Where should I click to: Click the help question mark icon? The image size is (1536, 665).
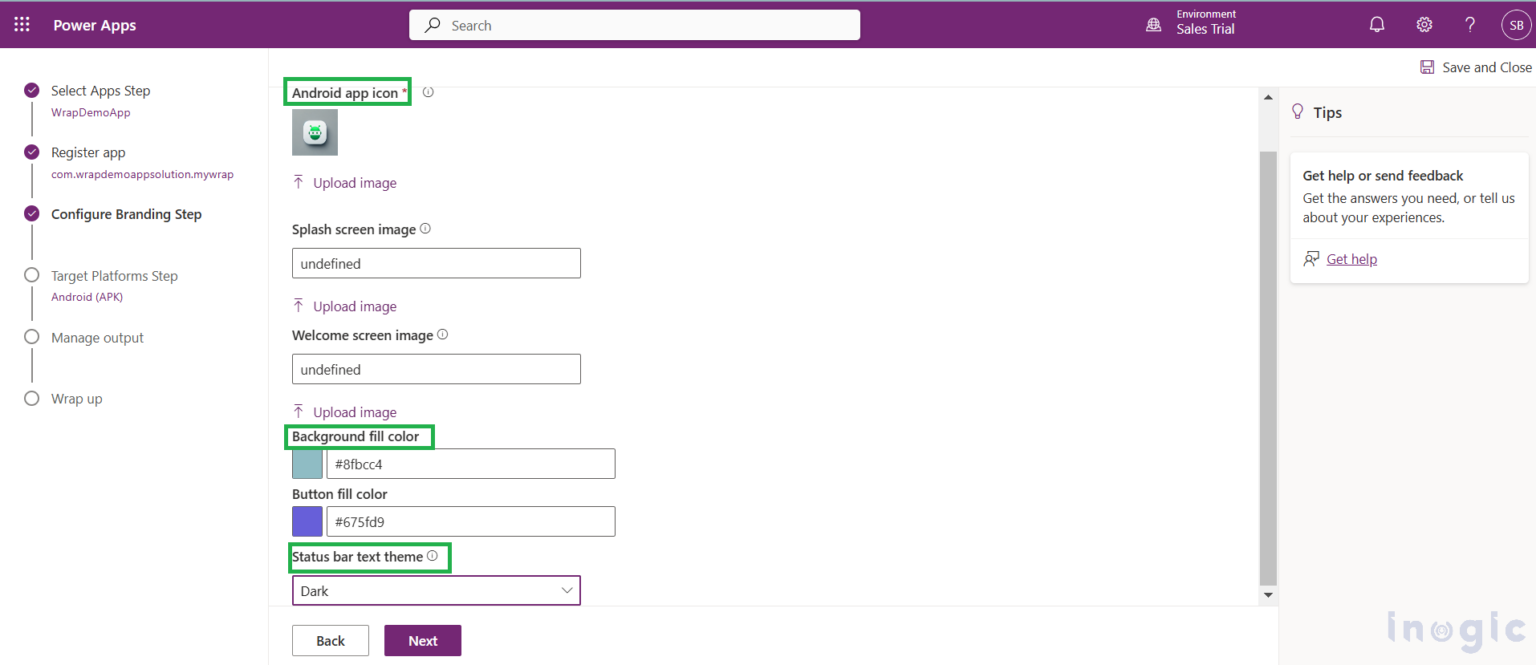1470,24
